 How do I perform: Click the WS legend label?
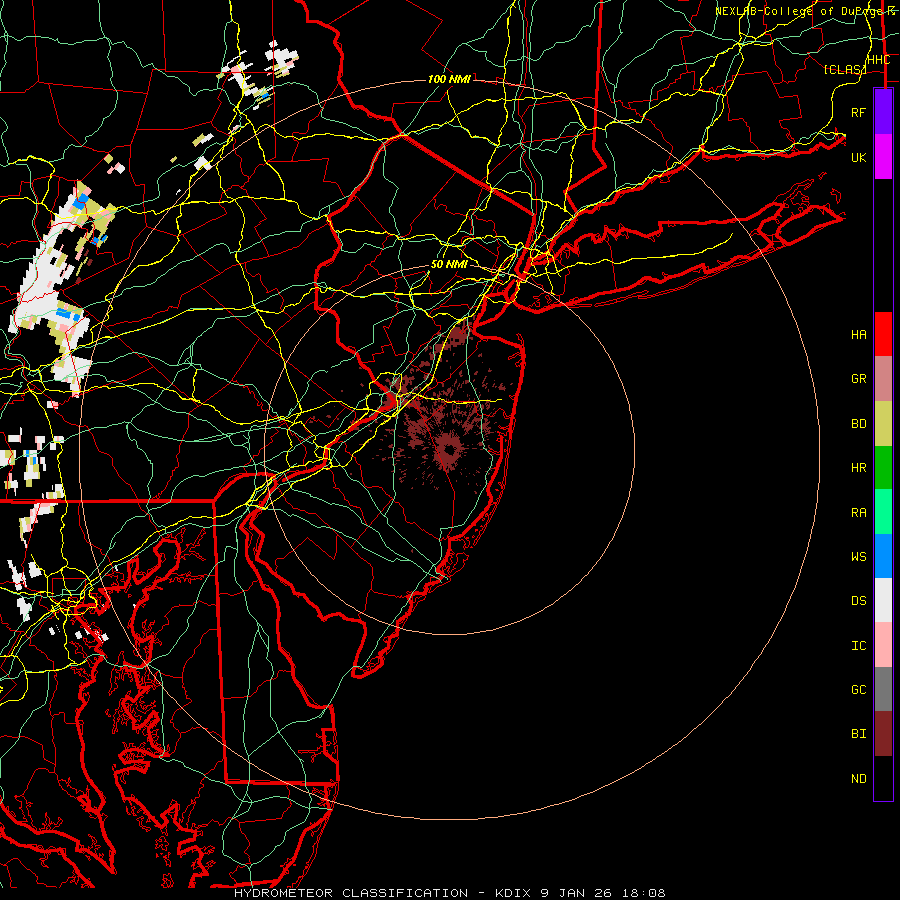(x=858, y=556)
